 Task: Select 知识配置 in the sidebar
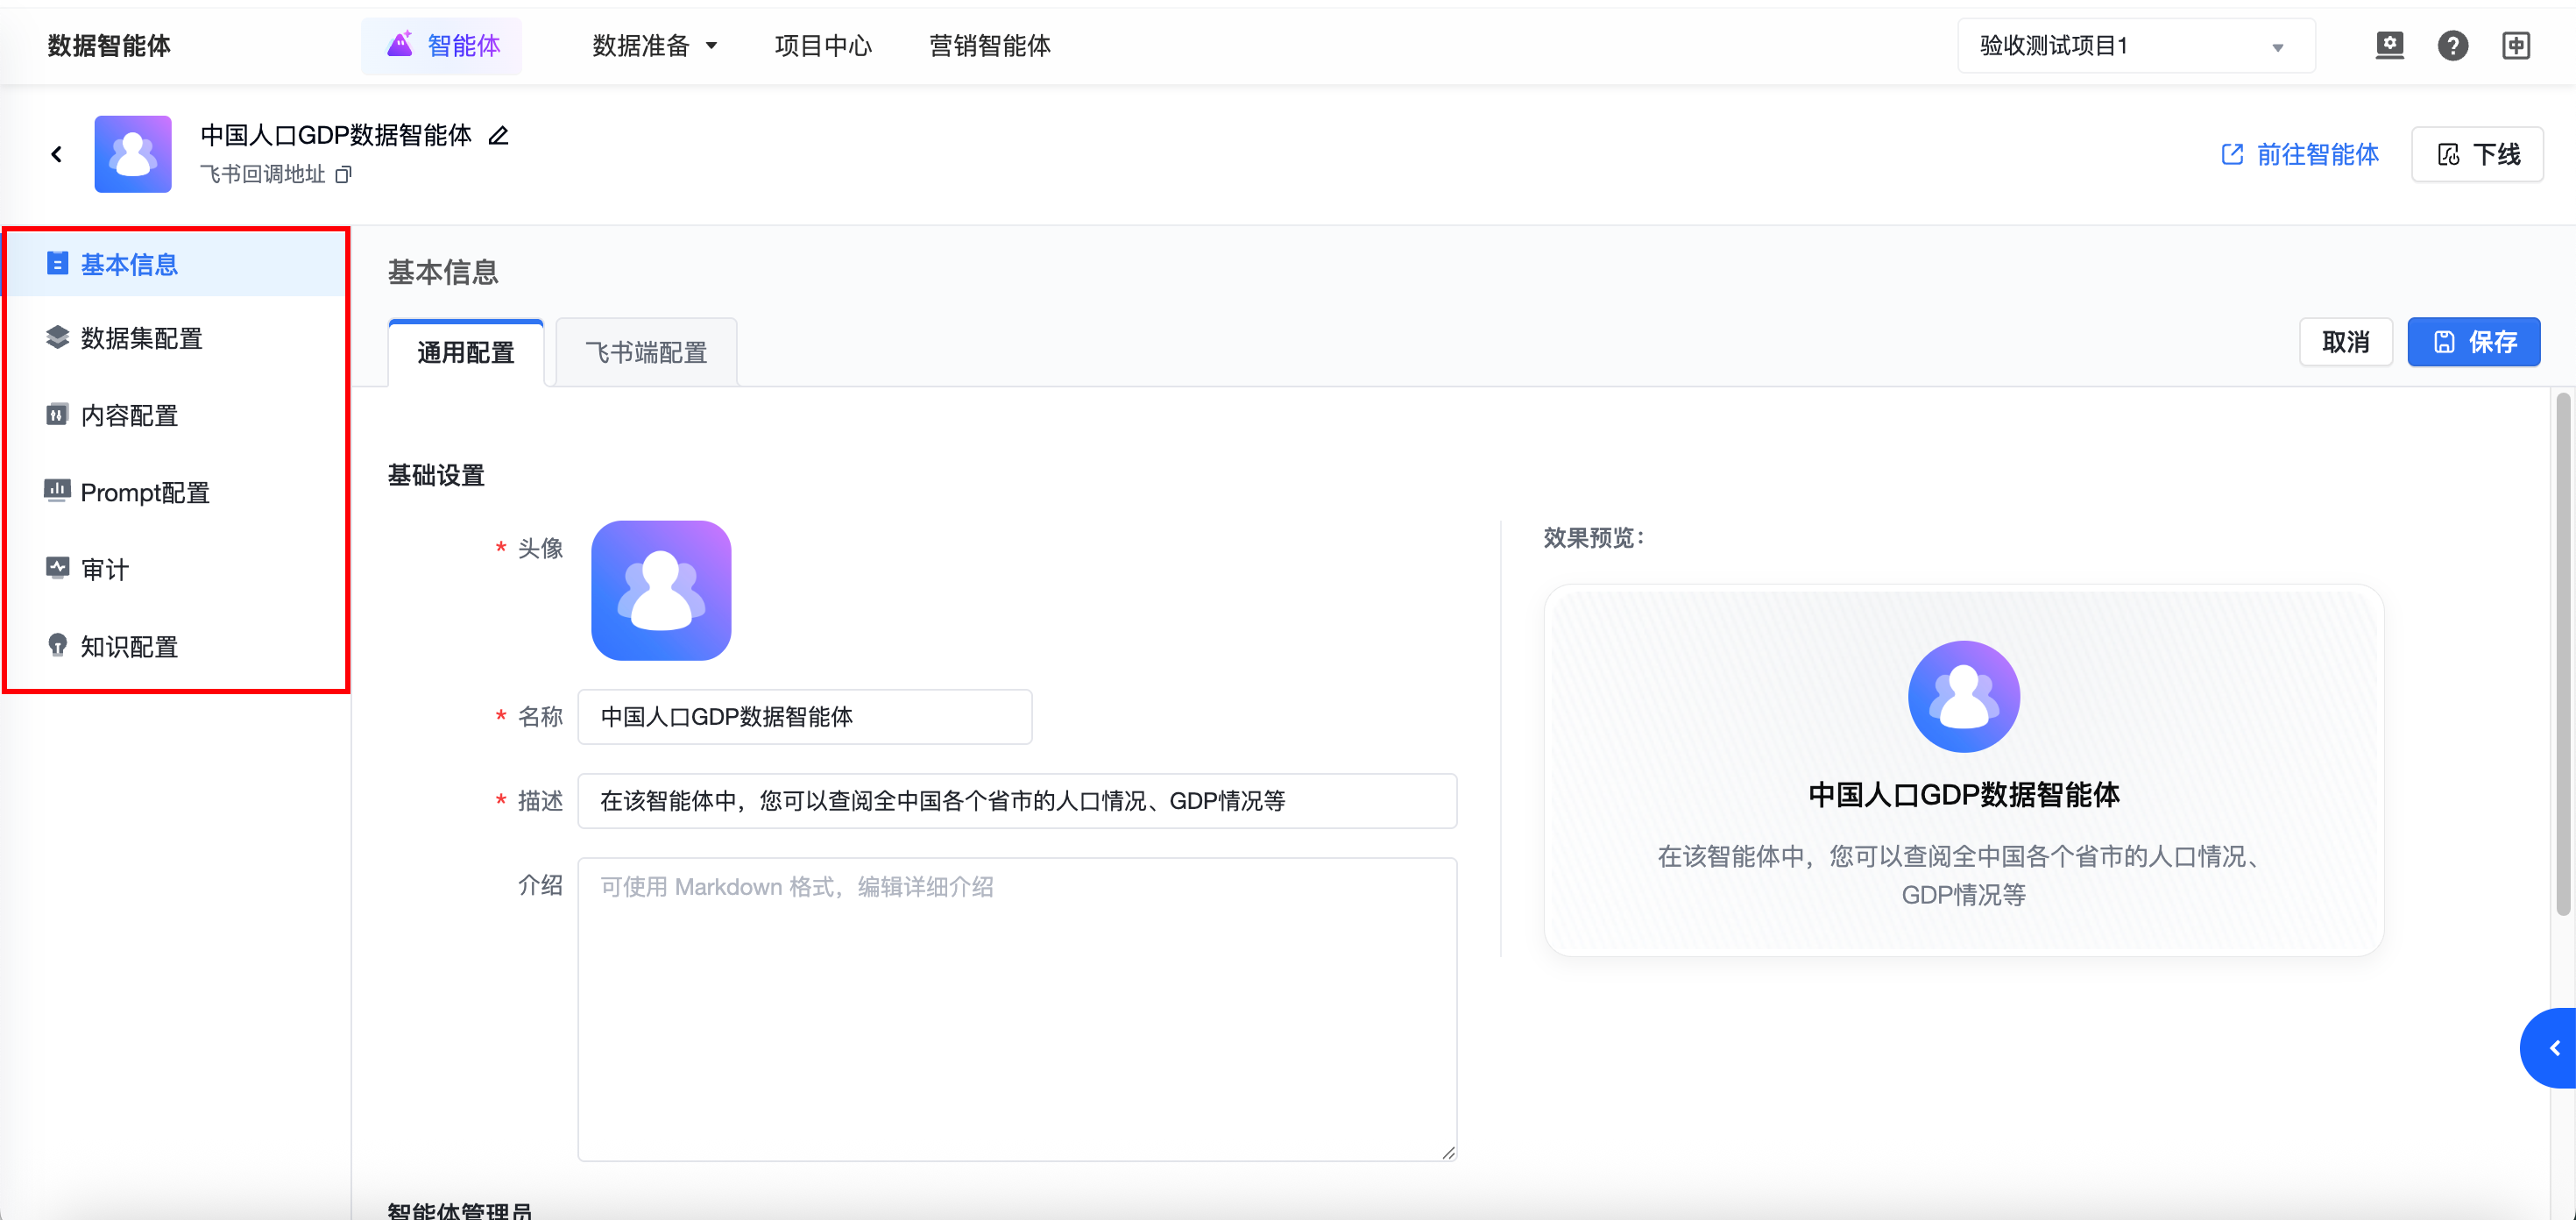pos(129,647)
